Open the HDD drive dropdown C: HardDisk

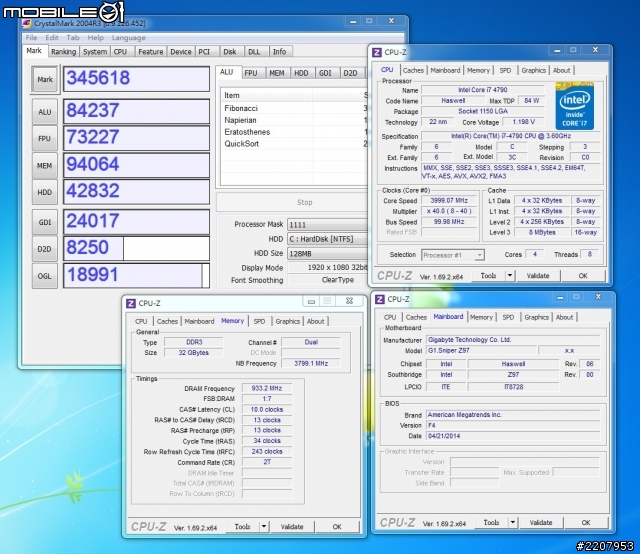click(x=328, y=239)
